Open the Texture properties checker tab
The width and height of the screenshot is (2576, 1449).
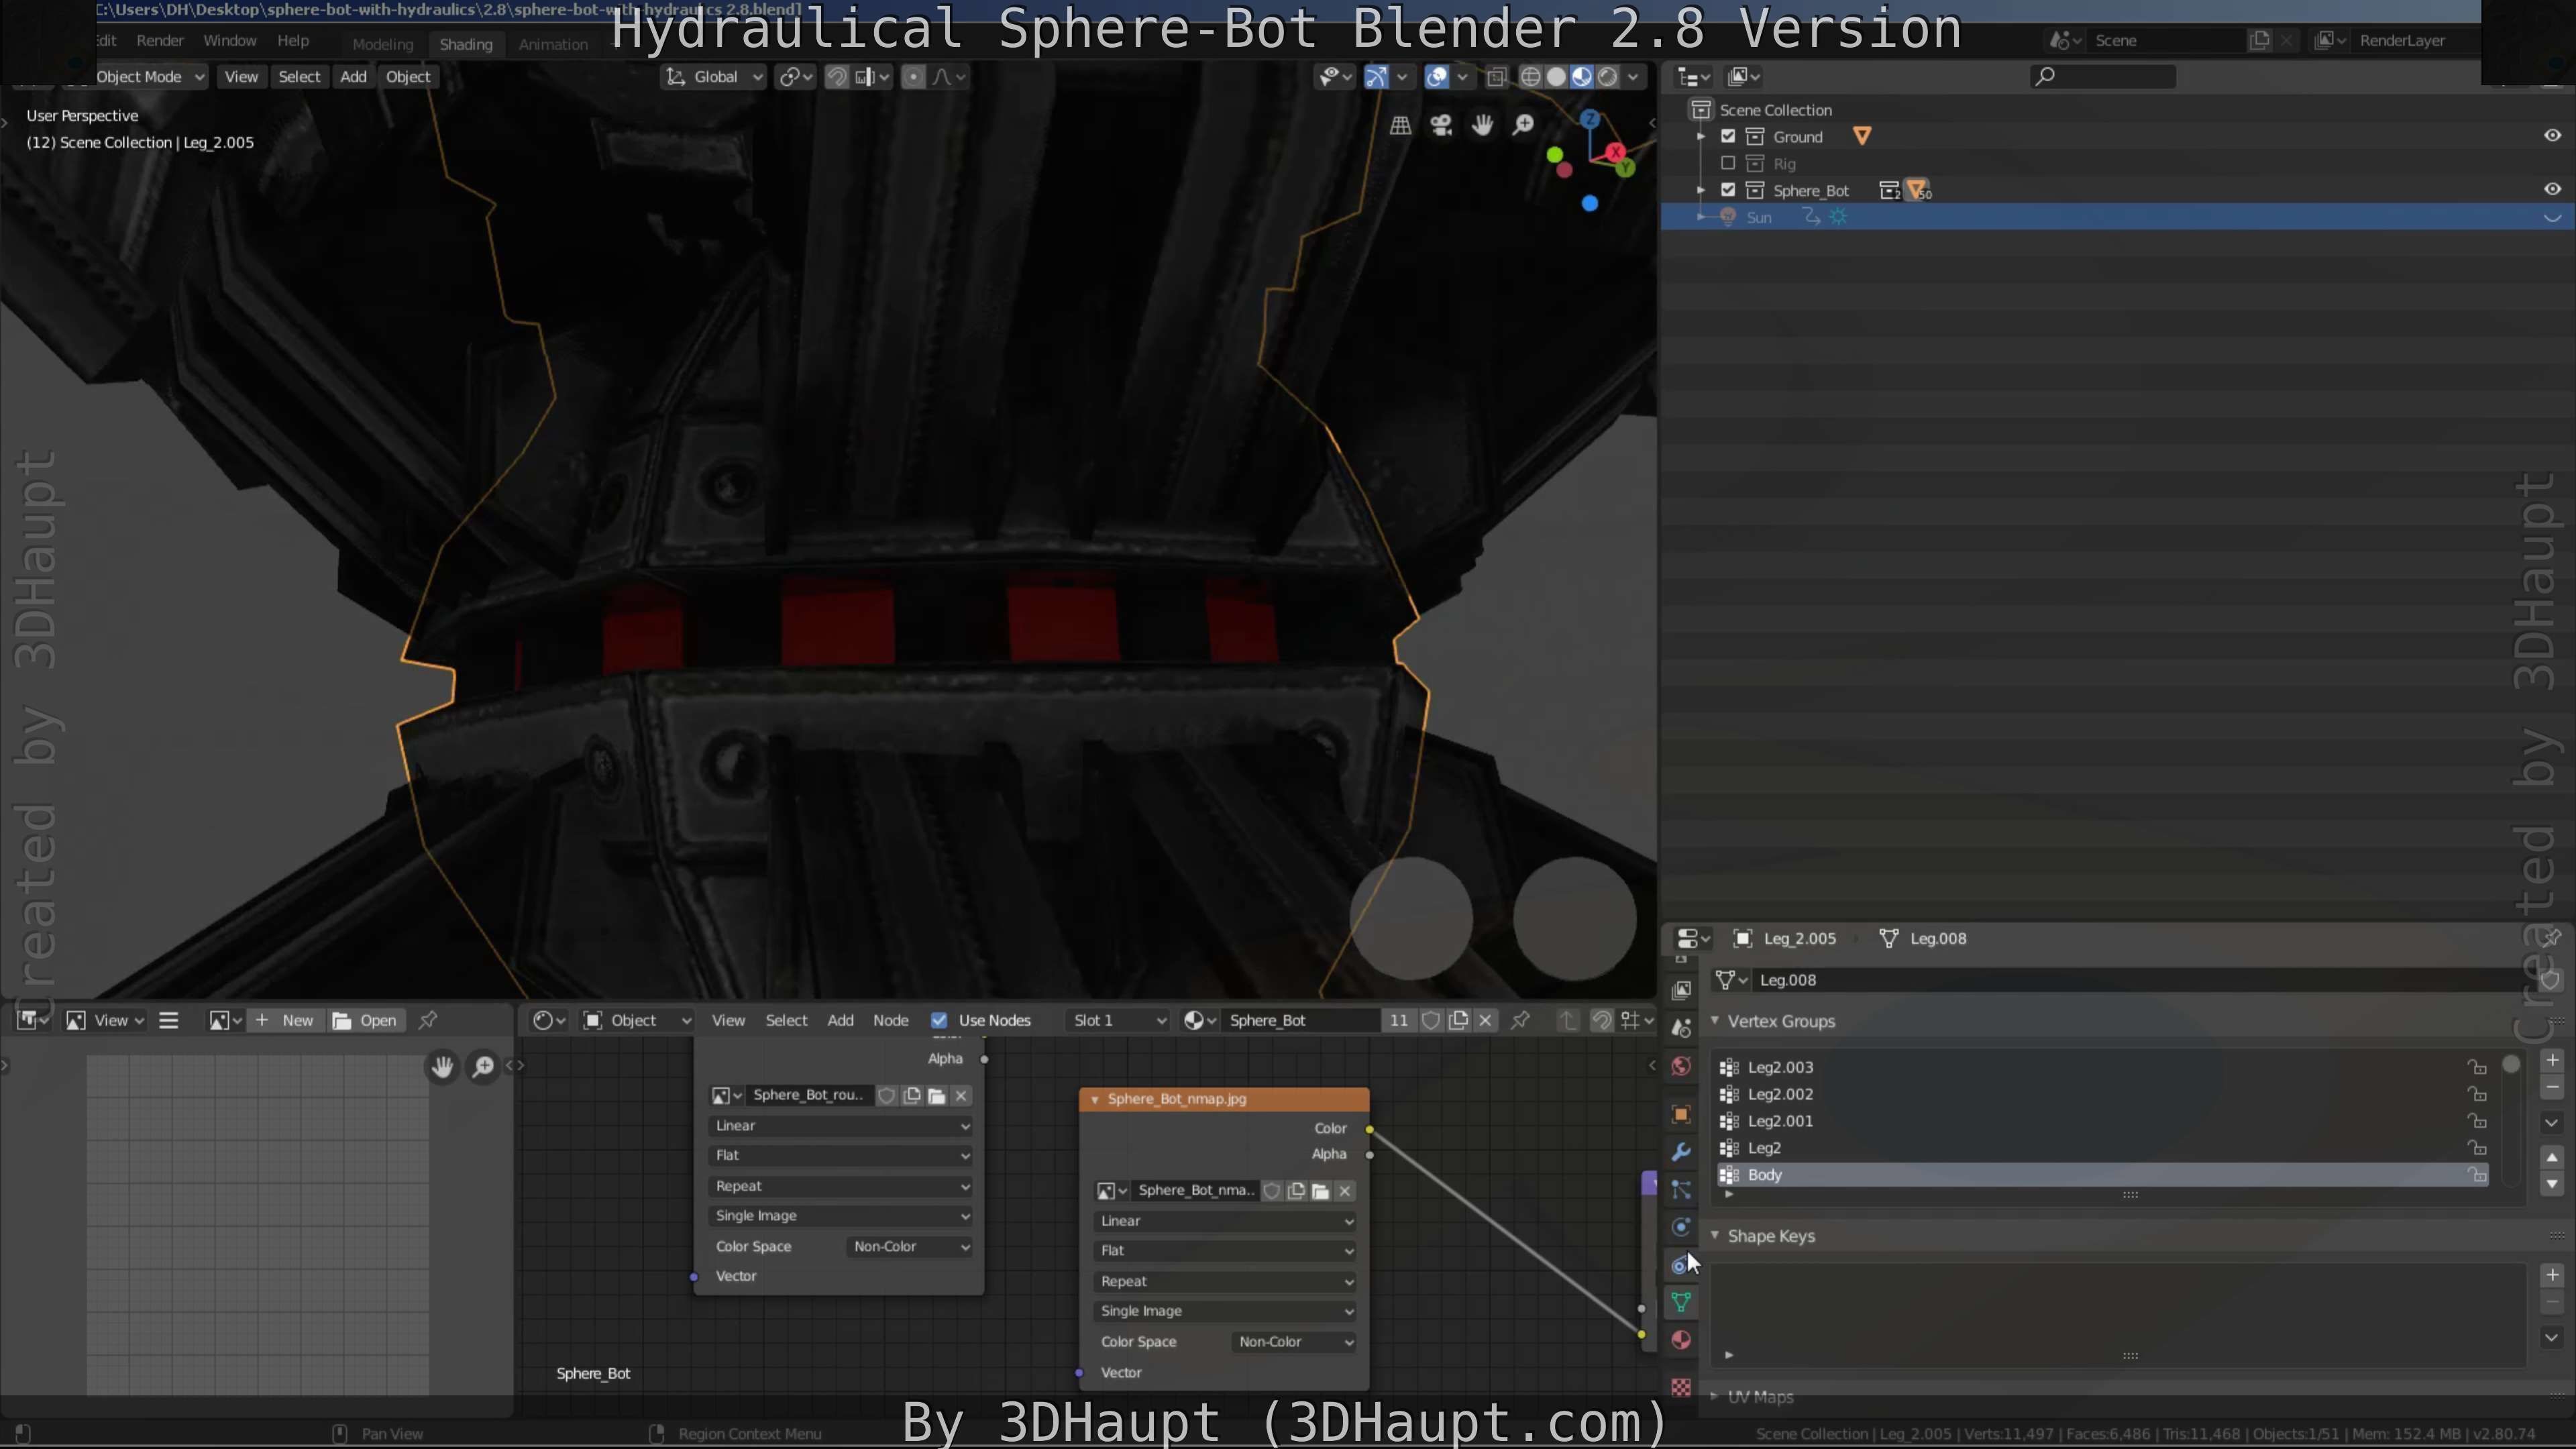(x=1681, y=1387)
